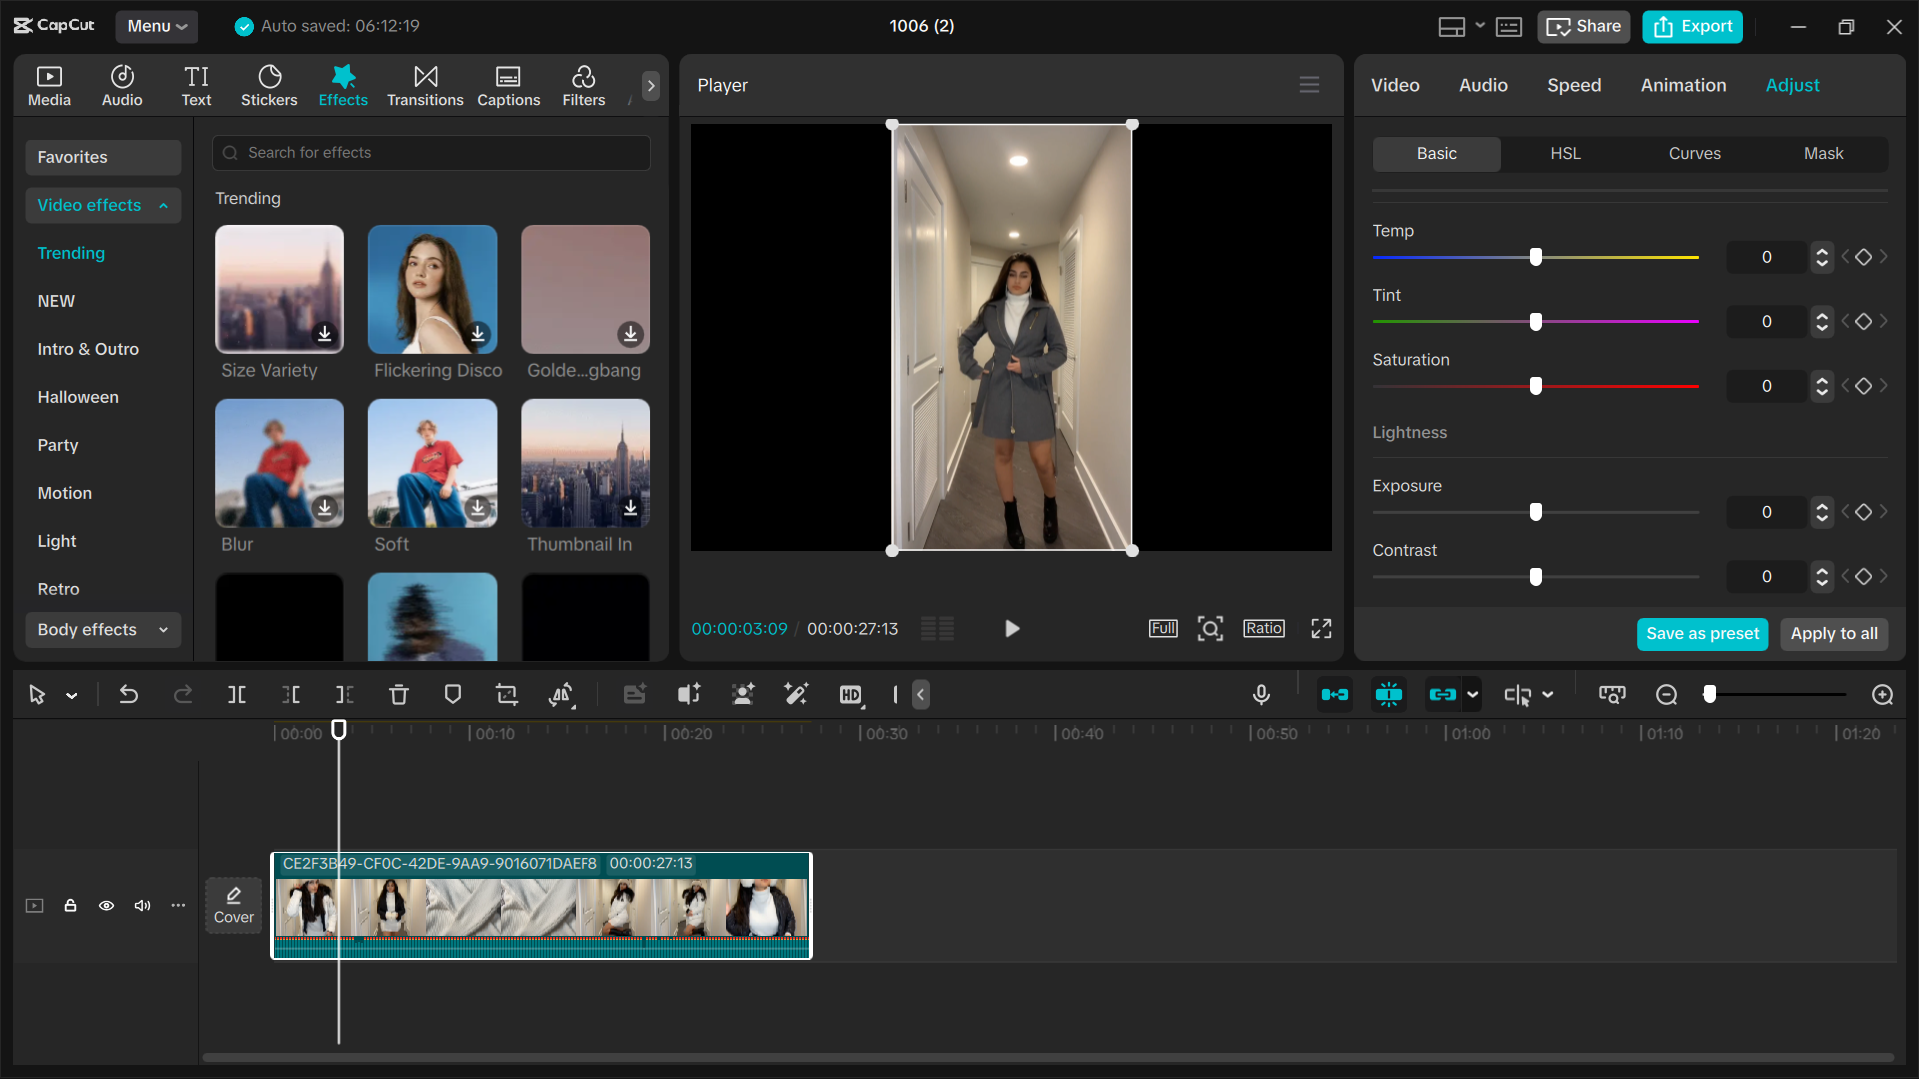
Task: Open the Menu dropdown
Action: coord(156,26)
